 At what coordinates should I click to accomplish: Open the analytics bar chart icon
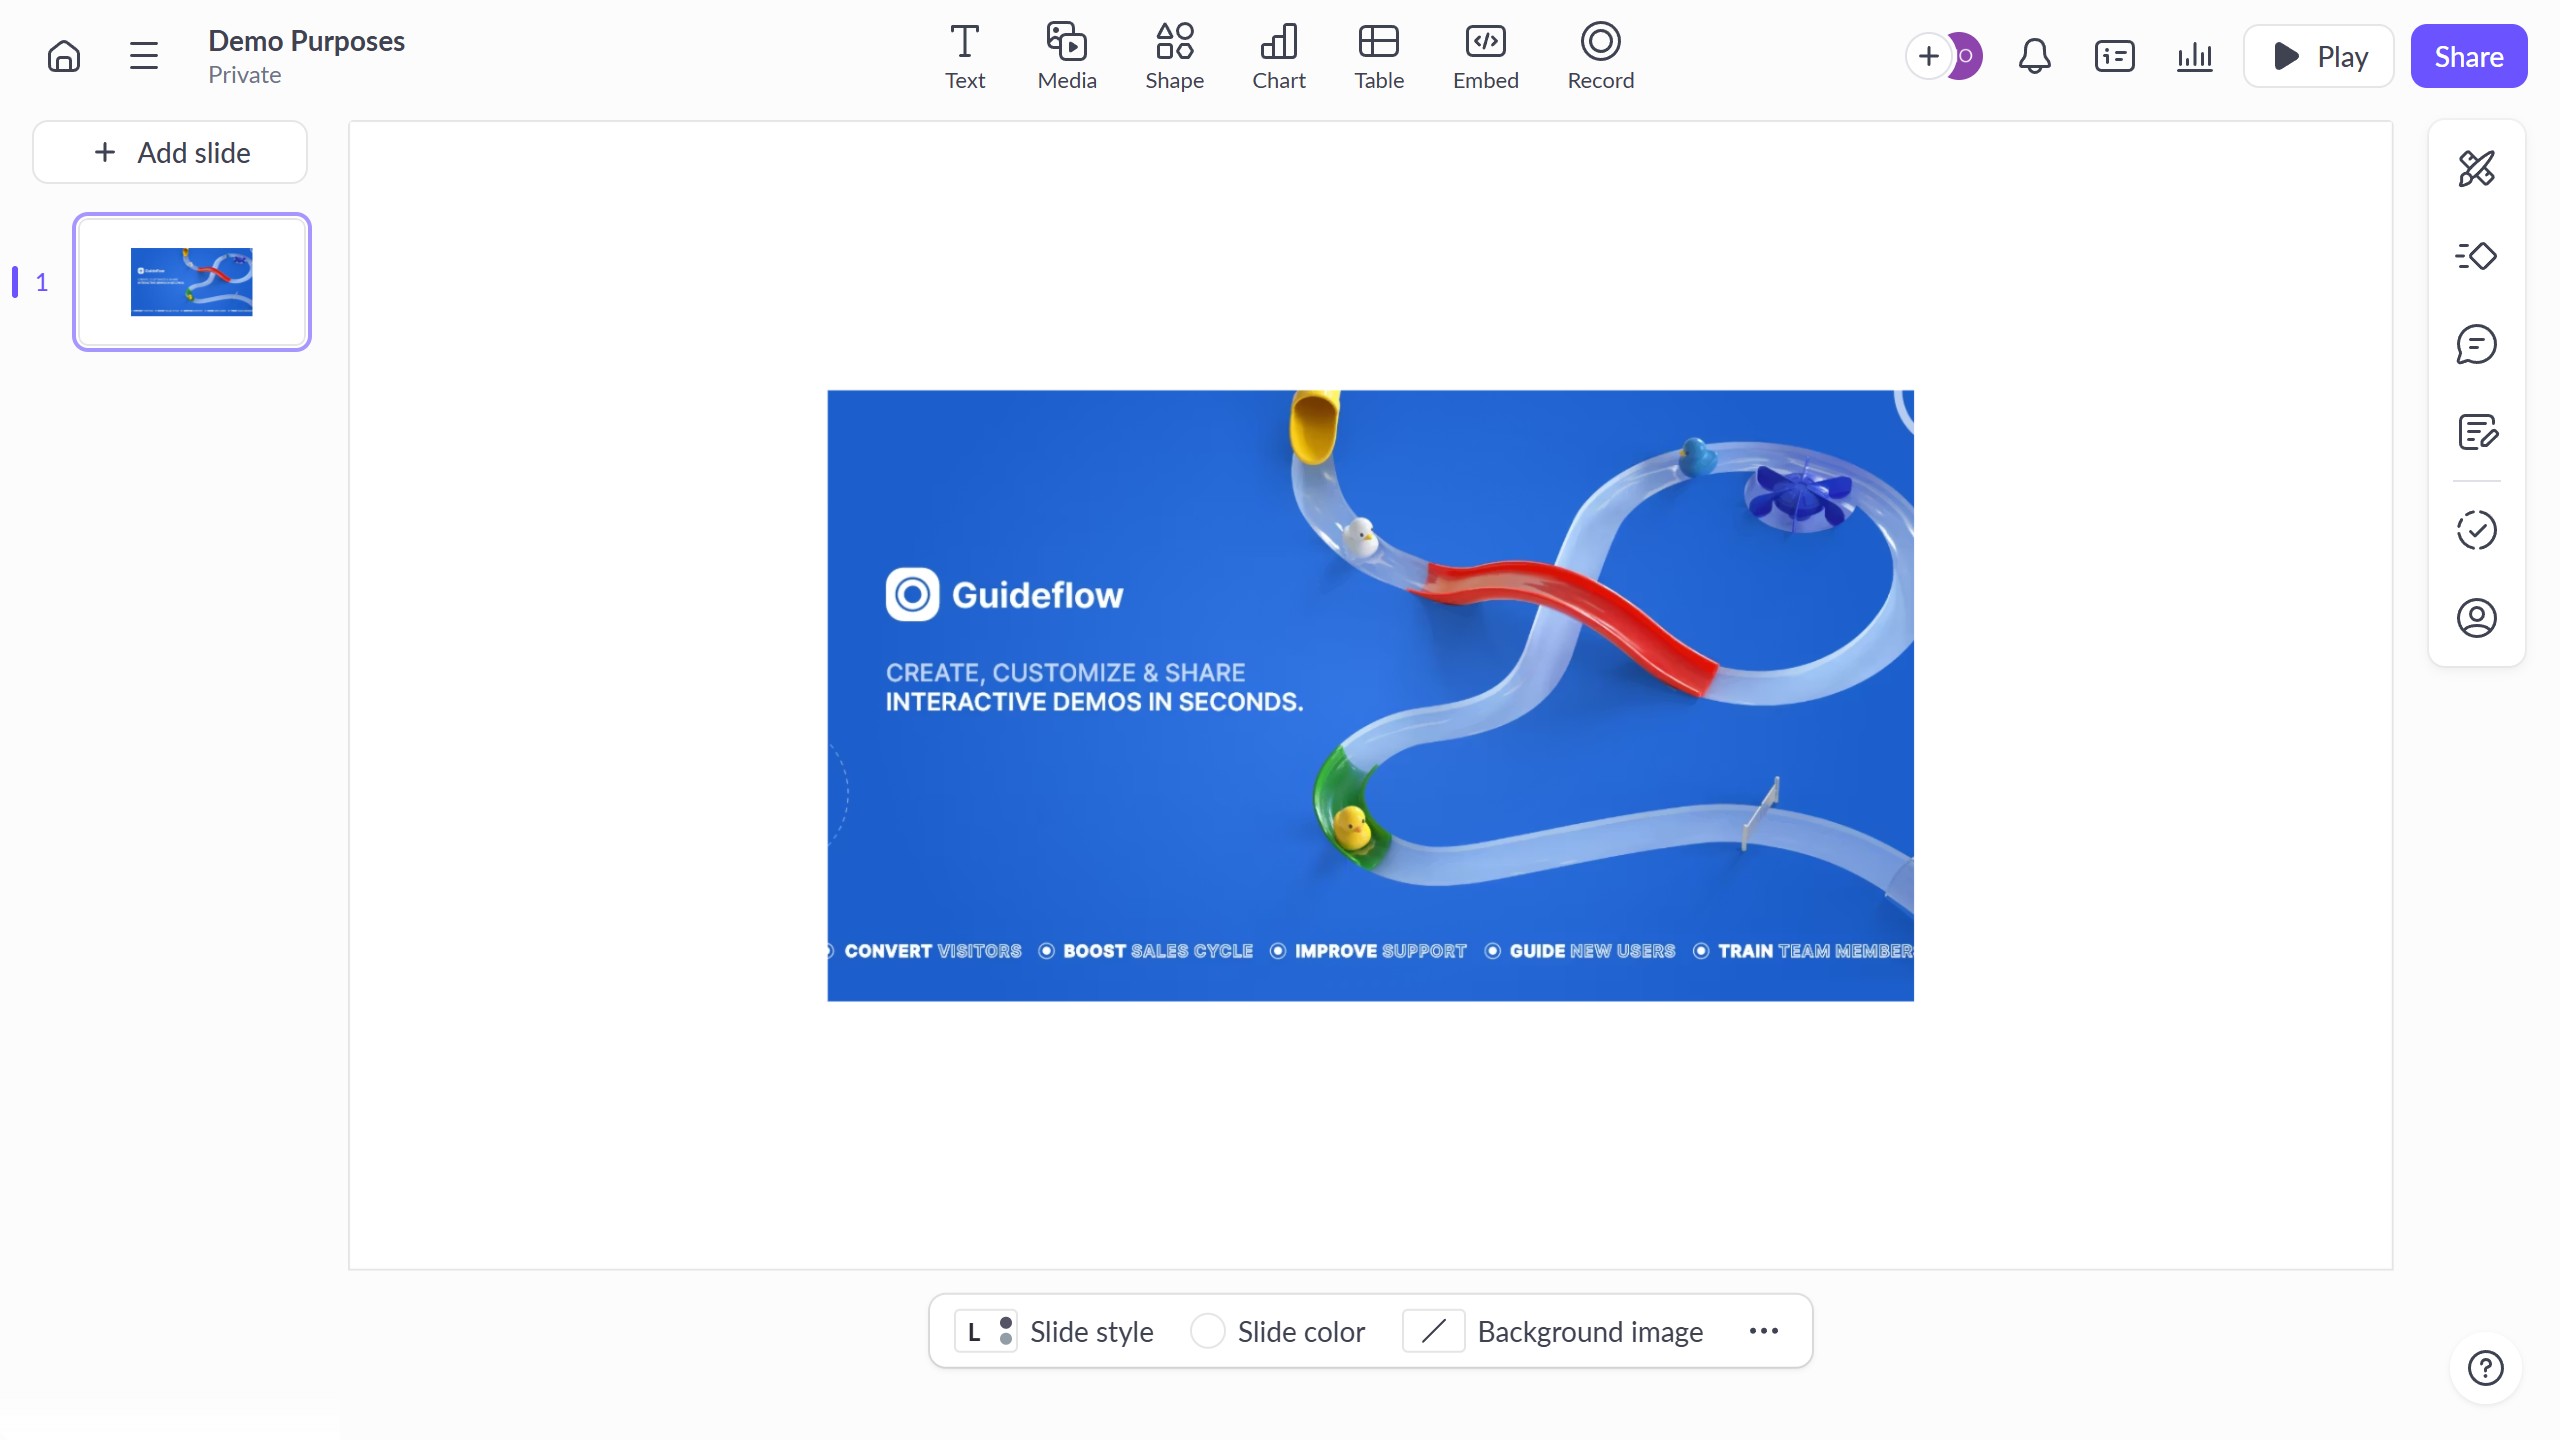2194,56
